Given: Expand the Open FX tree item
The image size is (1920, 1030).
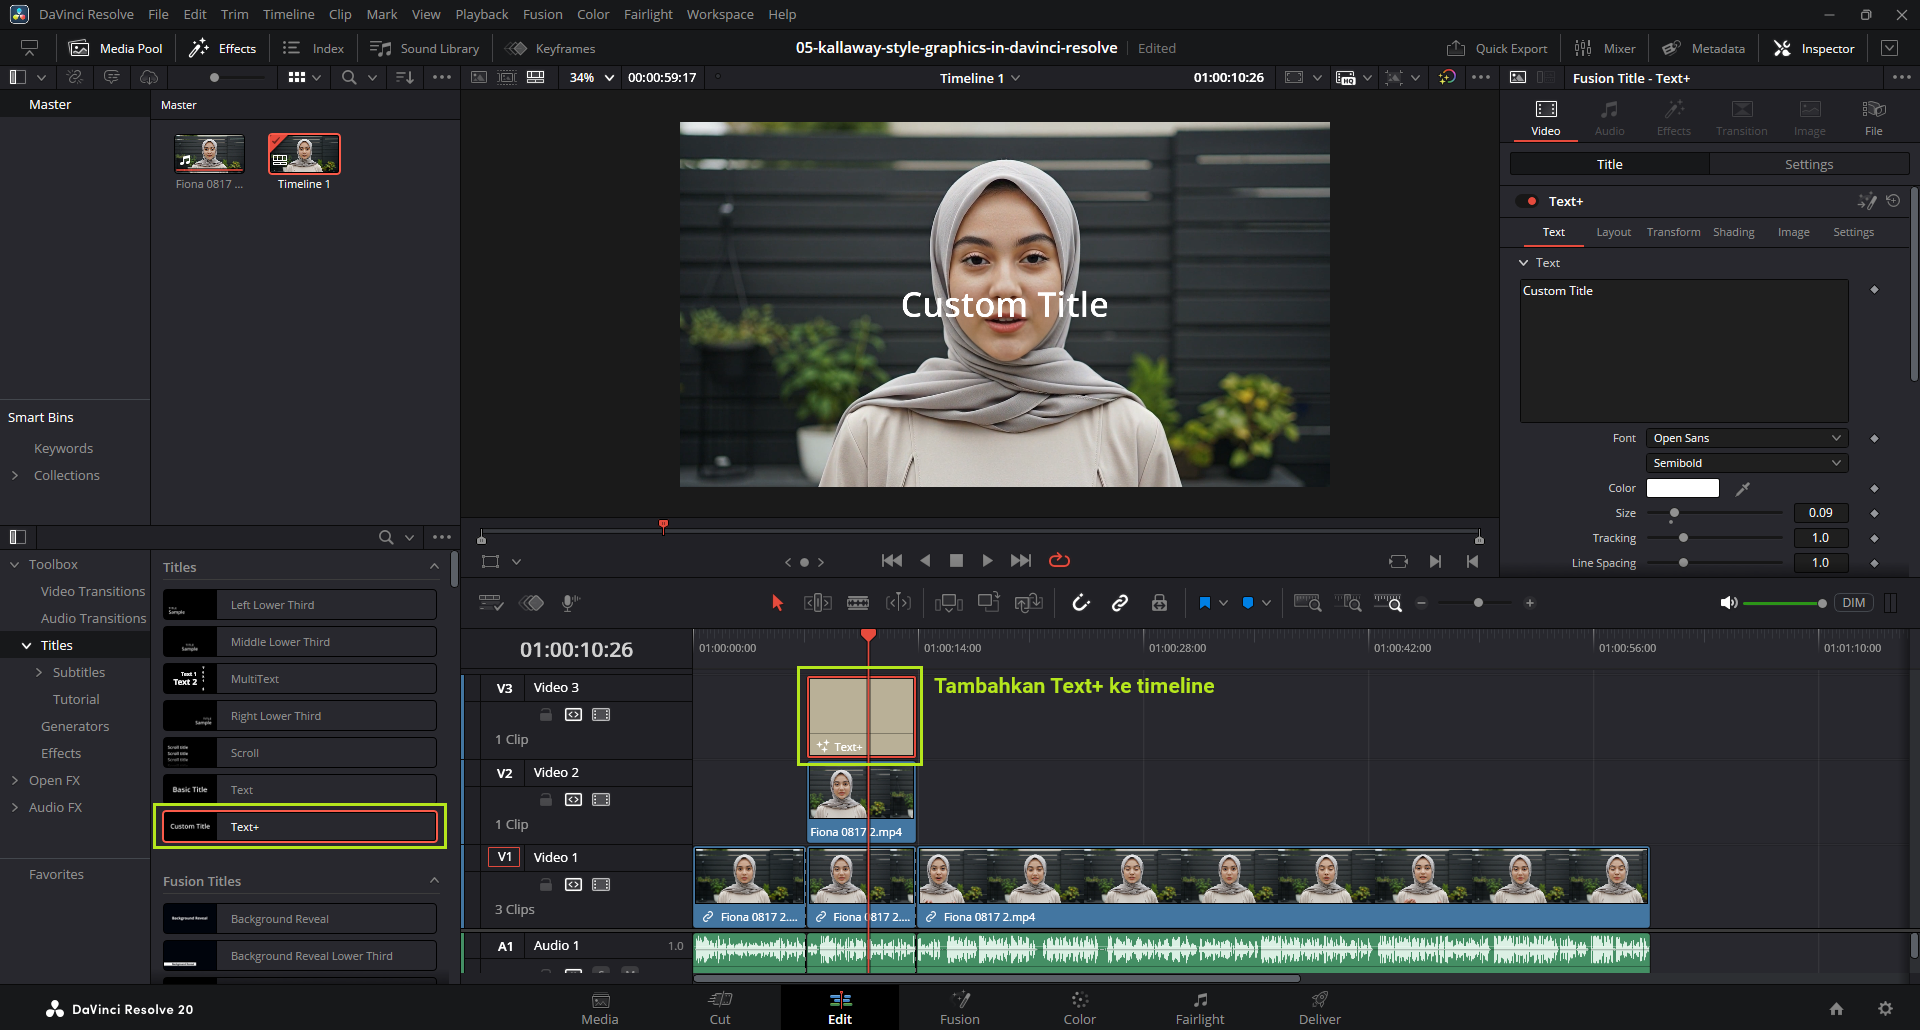Looking at the screenshot, I should 15,780.
